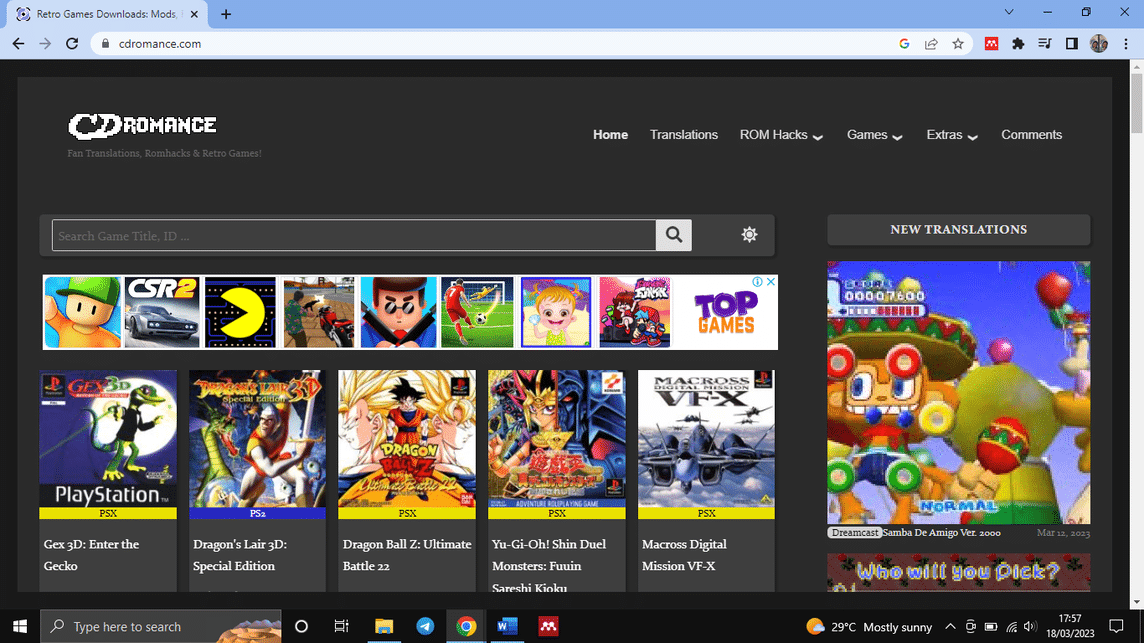1144x643 pixels.
Task: Reload the page with the refresh icon
Action: tap(72, 44)
